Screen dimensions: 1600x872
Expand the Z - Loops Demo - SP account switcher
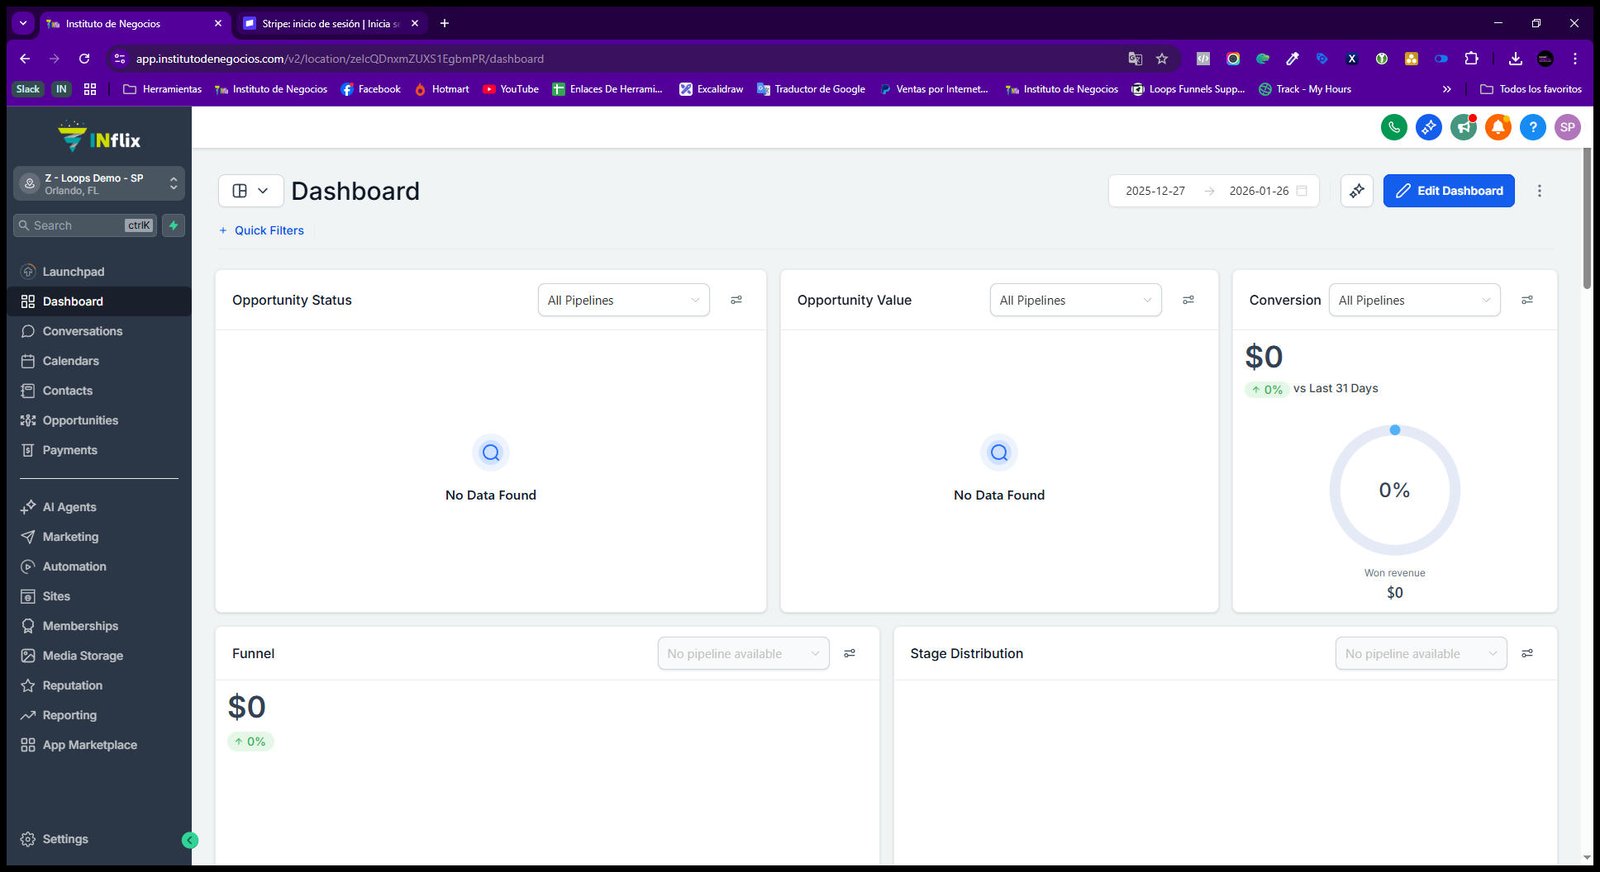click(99, 184)
